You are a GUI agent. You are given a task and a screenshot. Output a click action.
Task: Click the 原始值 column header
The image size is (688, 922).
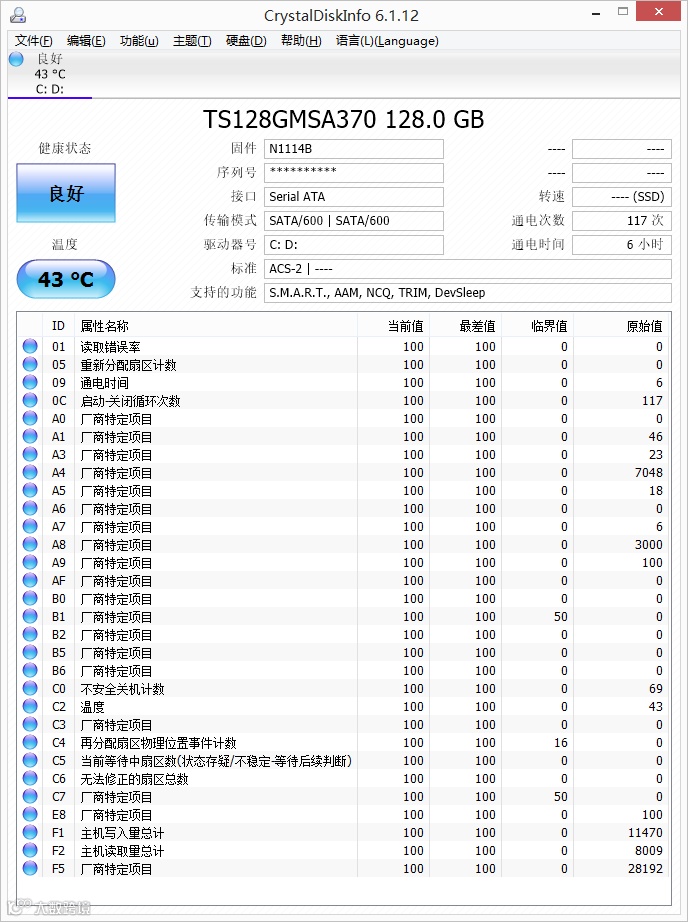point(622,326)
